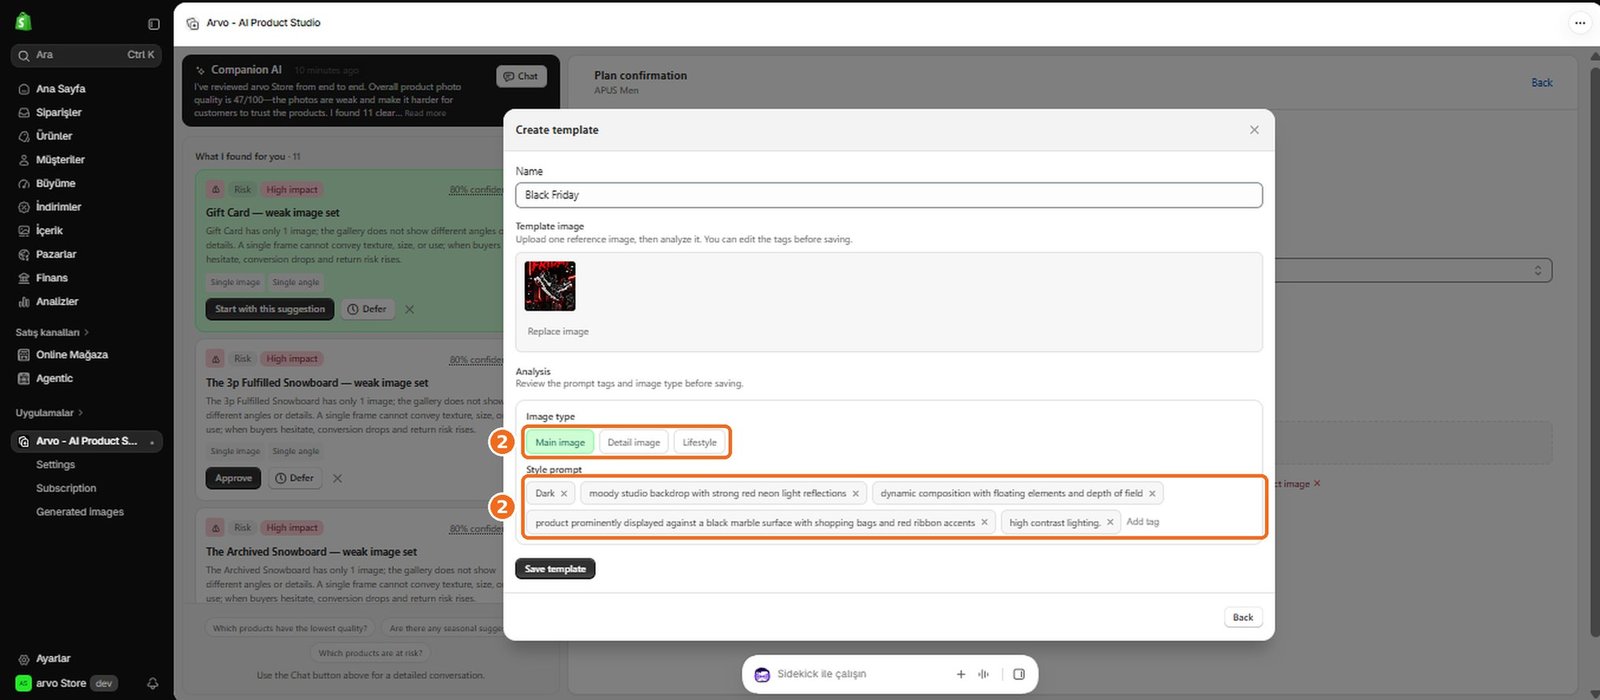Click the Ara search field
This screenshot has height=700, width=1600.
coord(86,56)
